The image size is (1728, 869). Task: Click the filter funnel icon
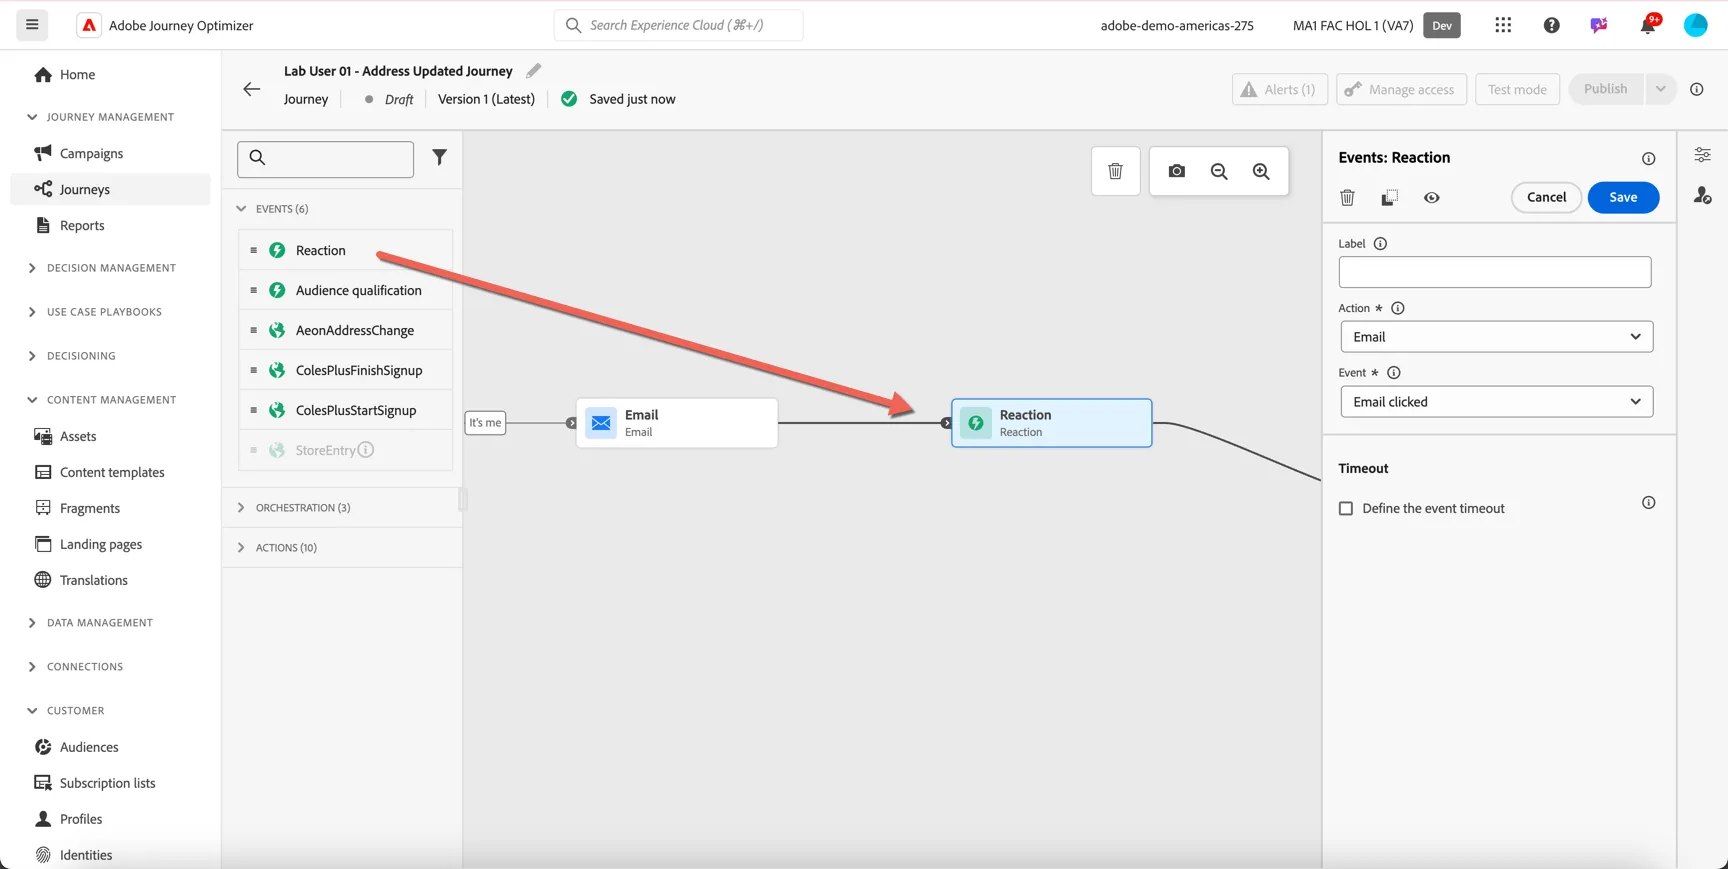coord(439,157)
